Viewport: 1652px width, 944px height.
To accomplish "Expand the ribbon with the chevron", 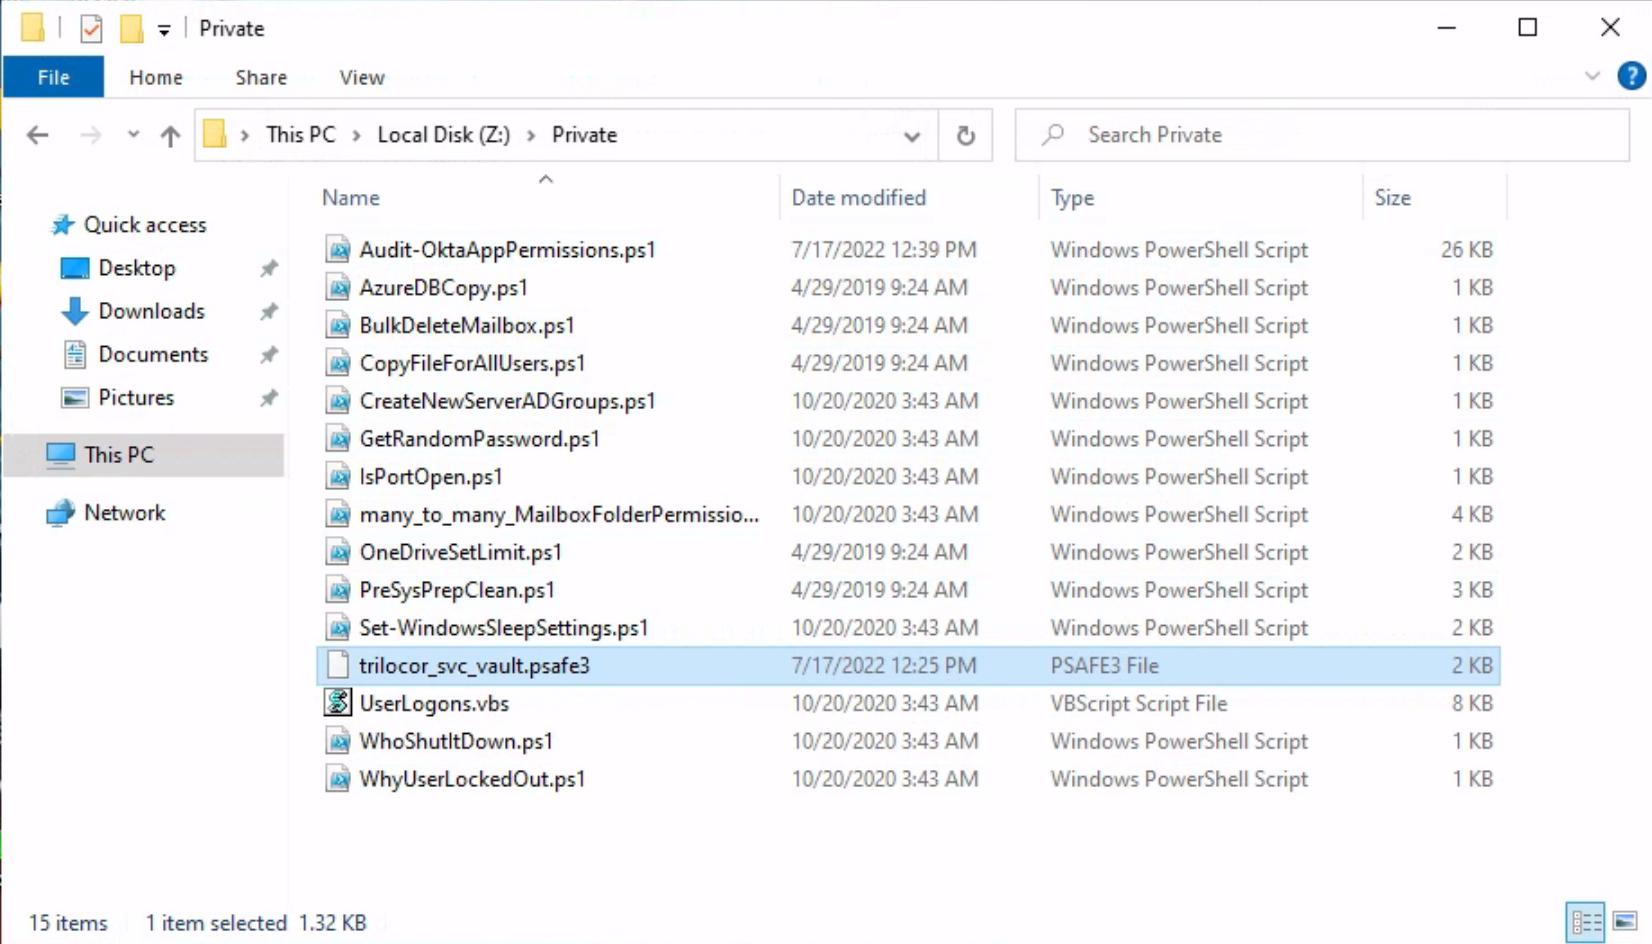I will [1592, 76].
